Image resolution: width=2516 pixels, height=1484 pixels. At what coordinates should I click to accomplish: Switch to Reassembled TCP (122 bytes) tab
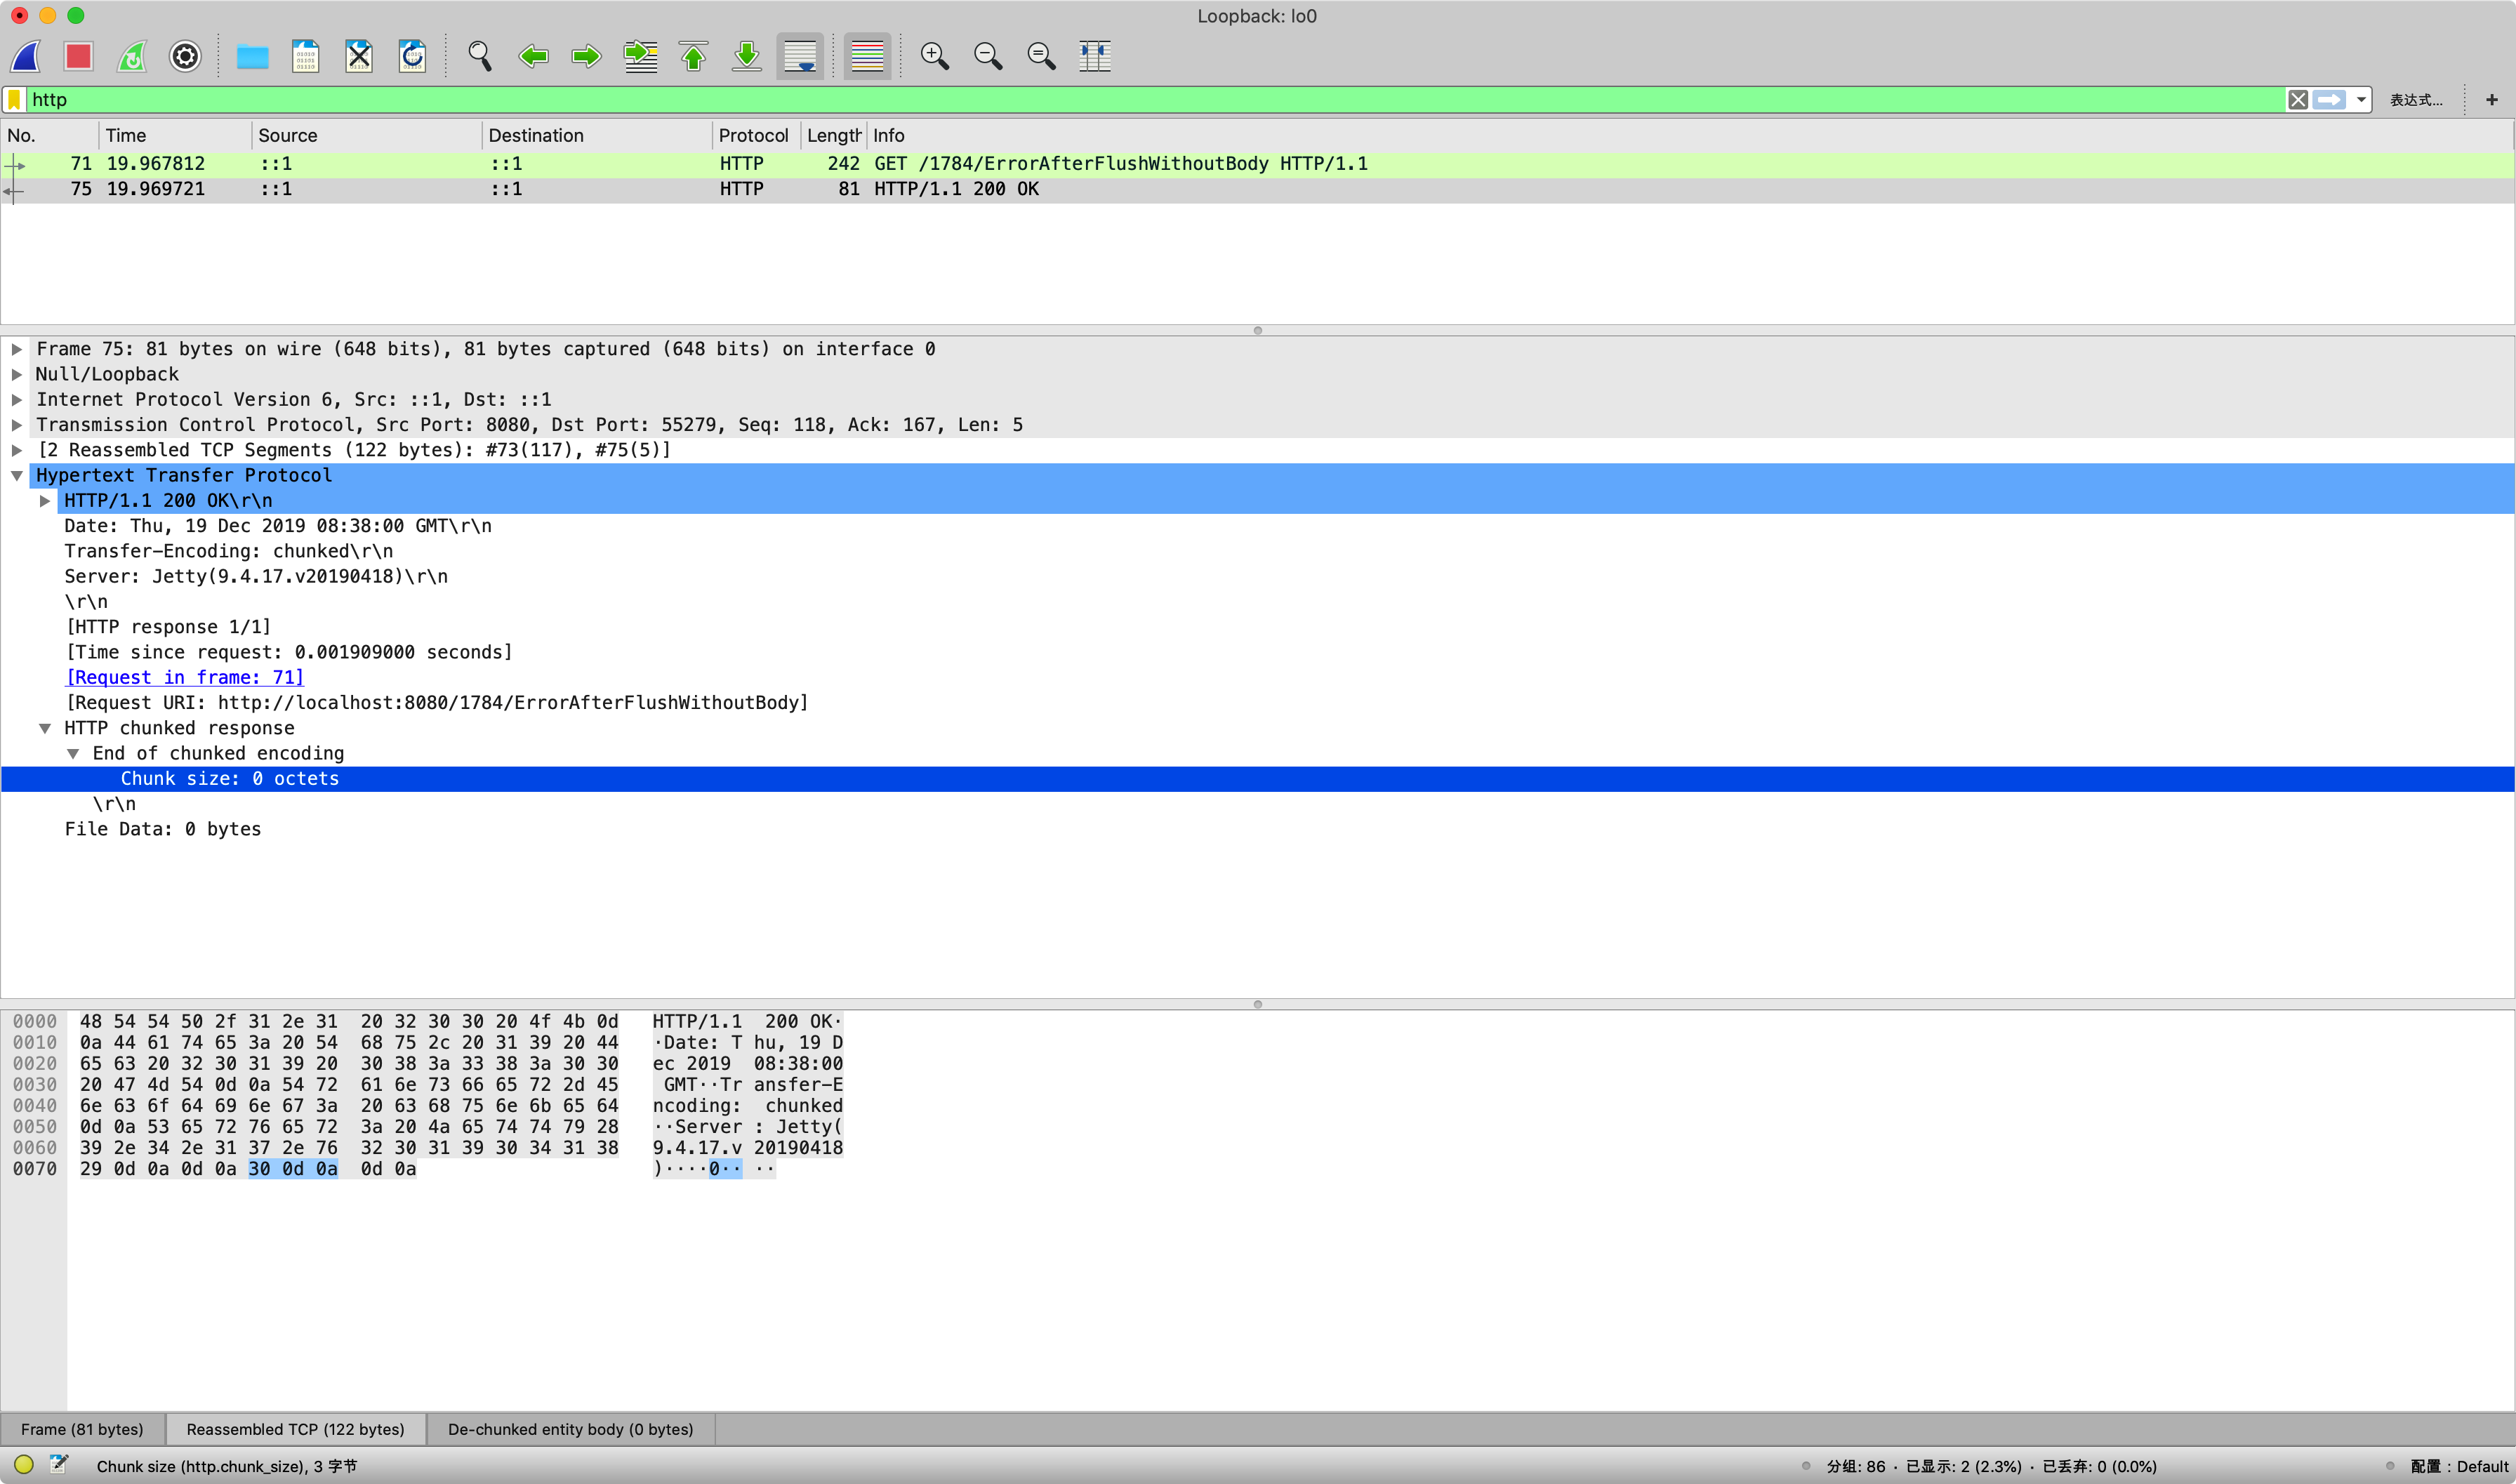(x=295, y=1429)
